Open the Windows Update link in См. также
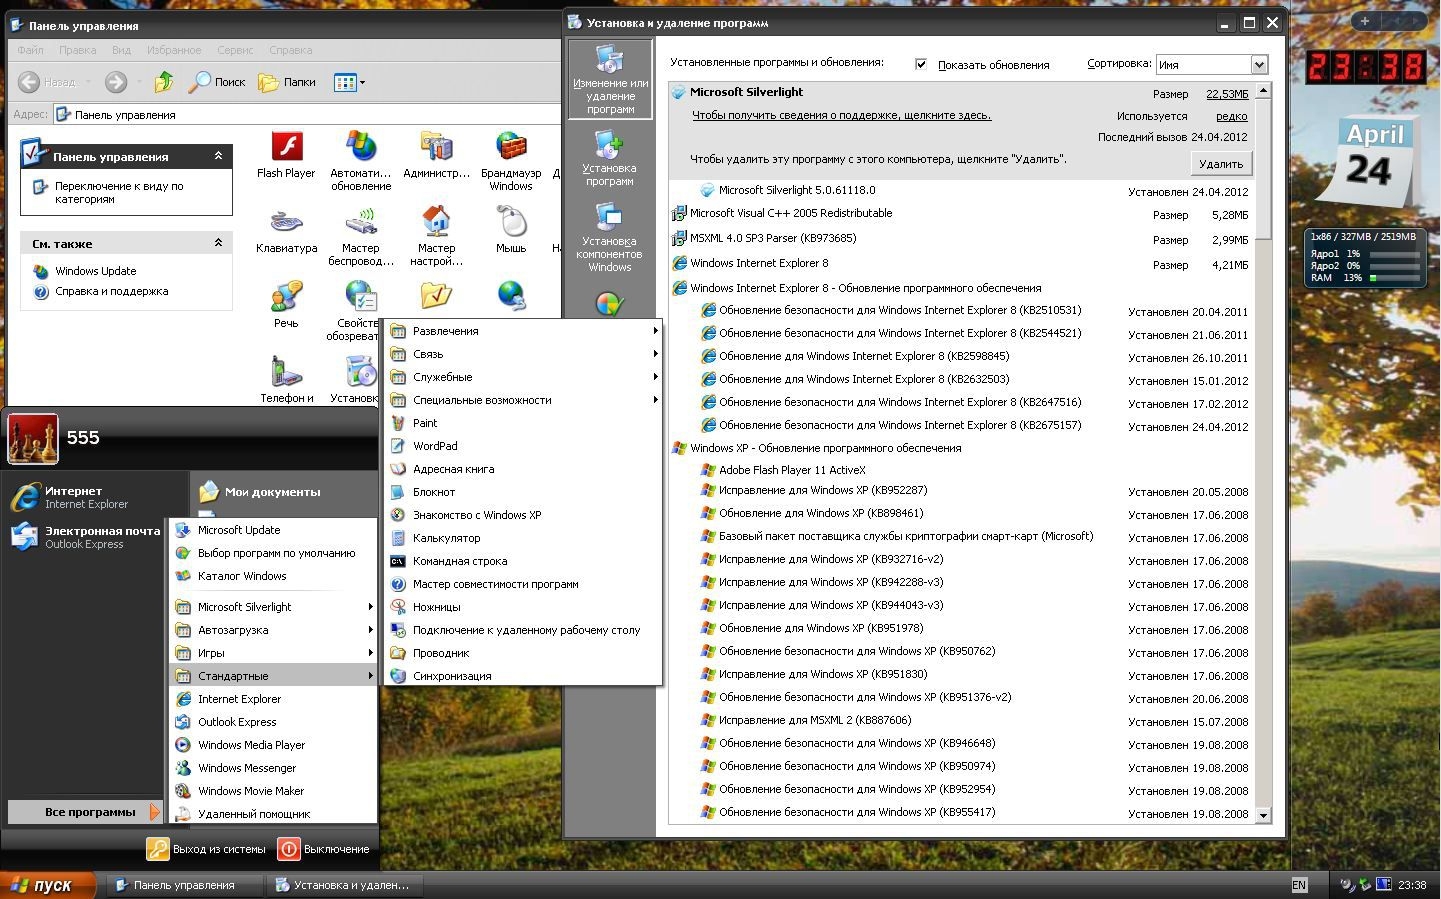The width and height of the screenshot is (1441, 899). point(96,271)
